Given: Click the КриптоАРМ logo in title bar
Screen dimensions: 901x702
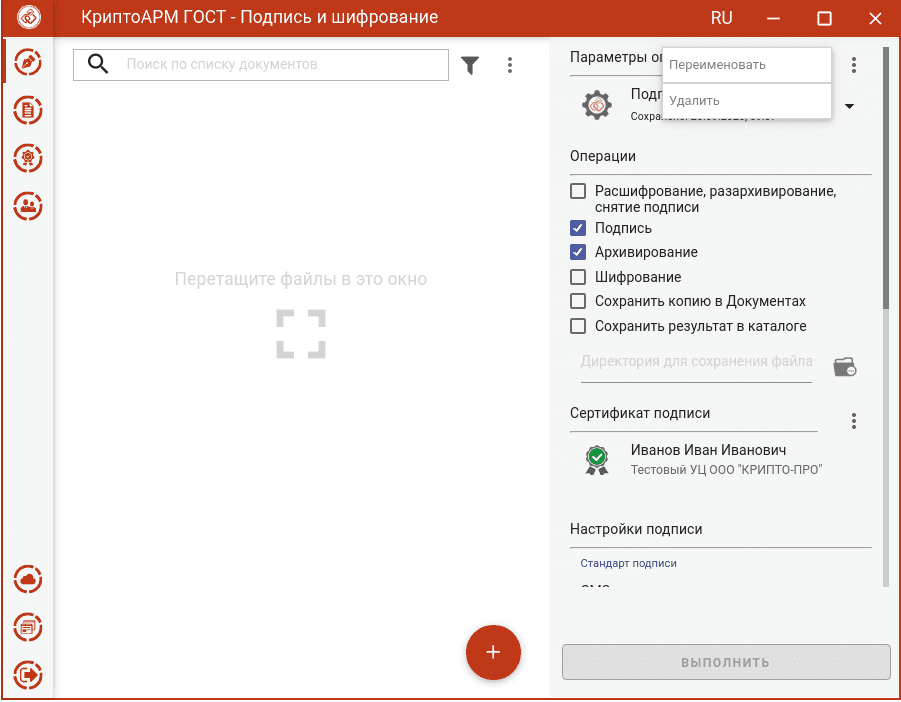Looking at the screenshot, I should point(29,17).
